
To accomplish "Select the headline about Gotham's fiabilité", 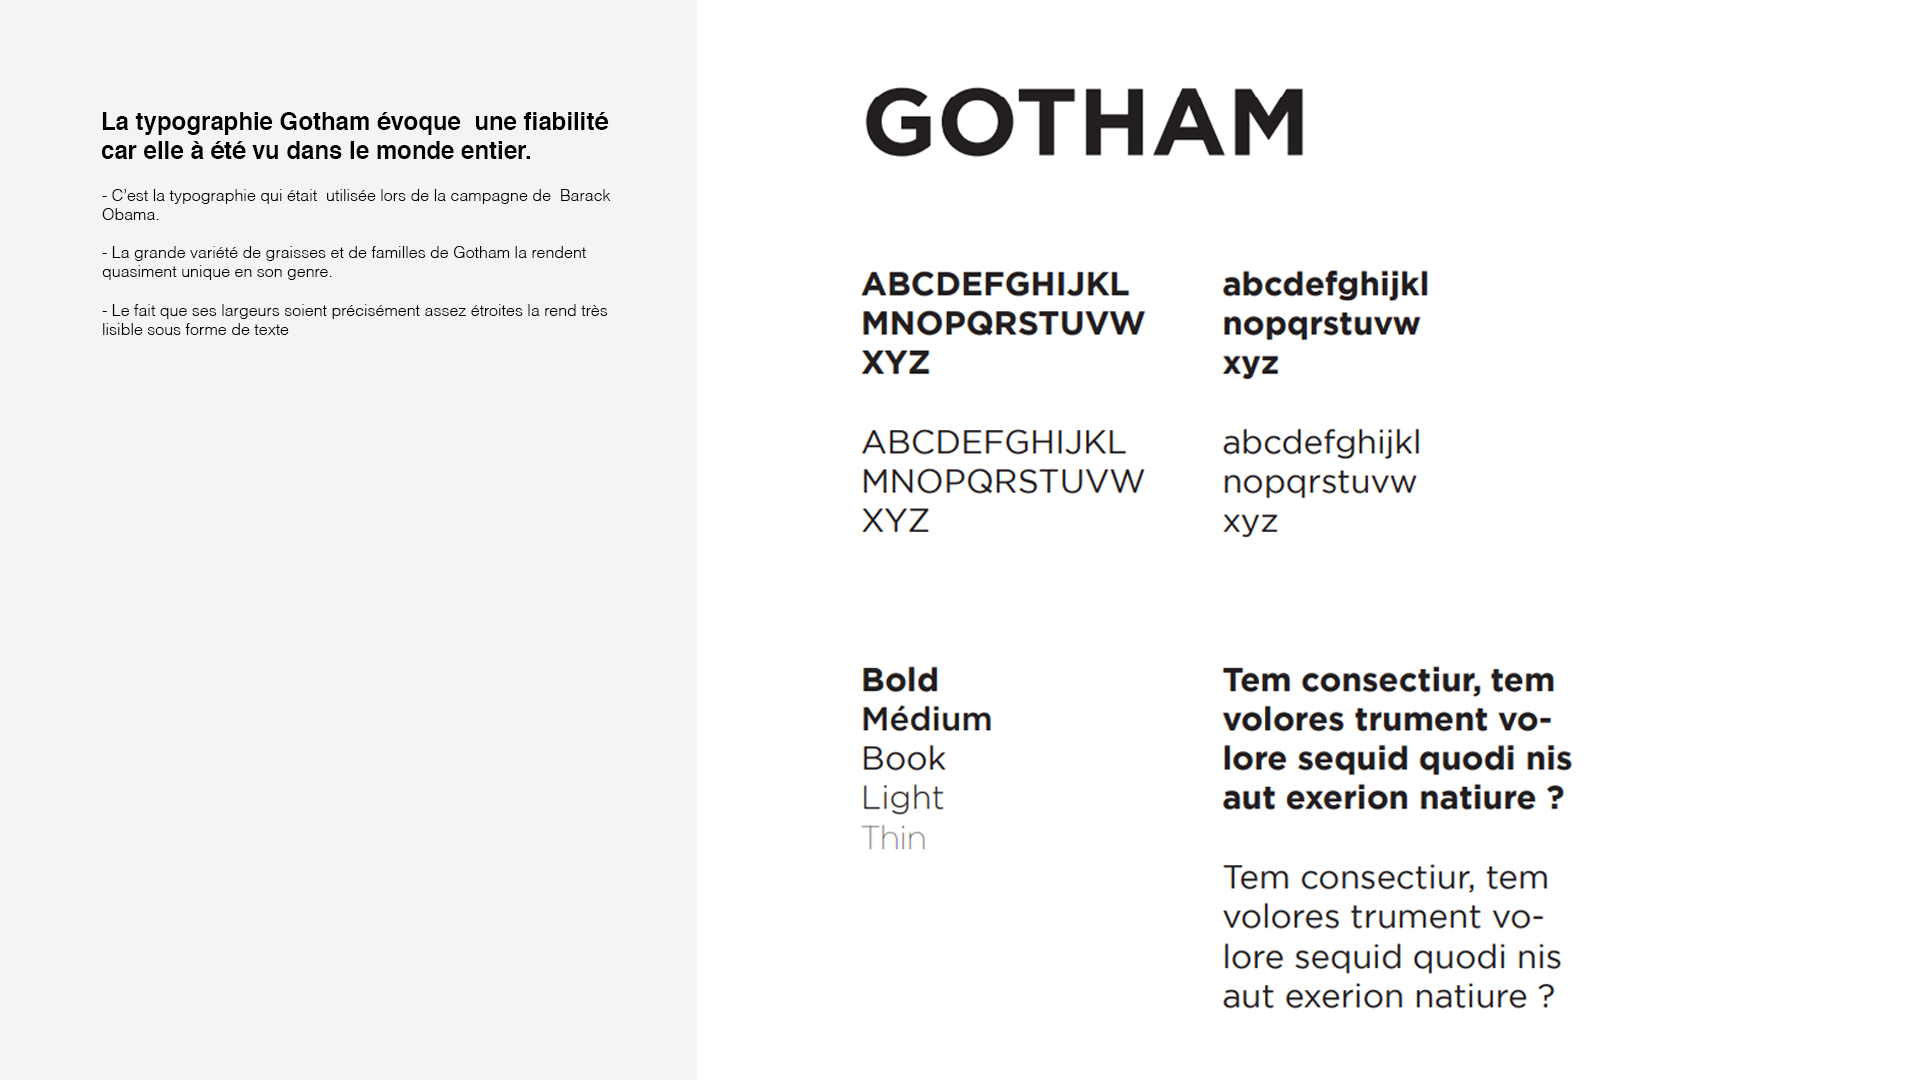I will (x=354, y=136).
